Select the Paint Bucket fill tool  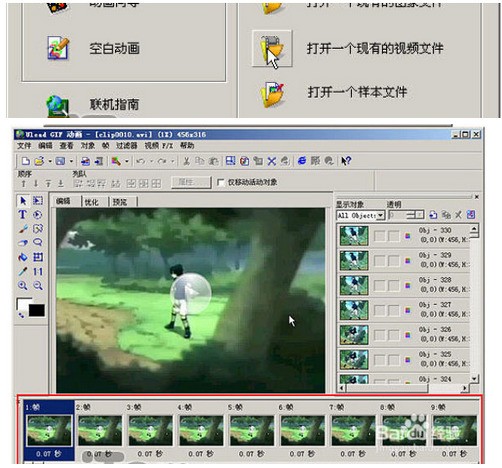22,257
